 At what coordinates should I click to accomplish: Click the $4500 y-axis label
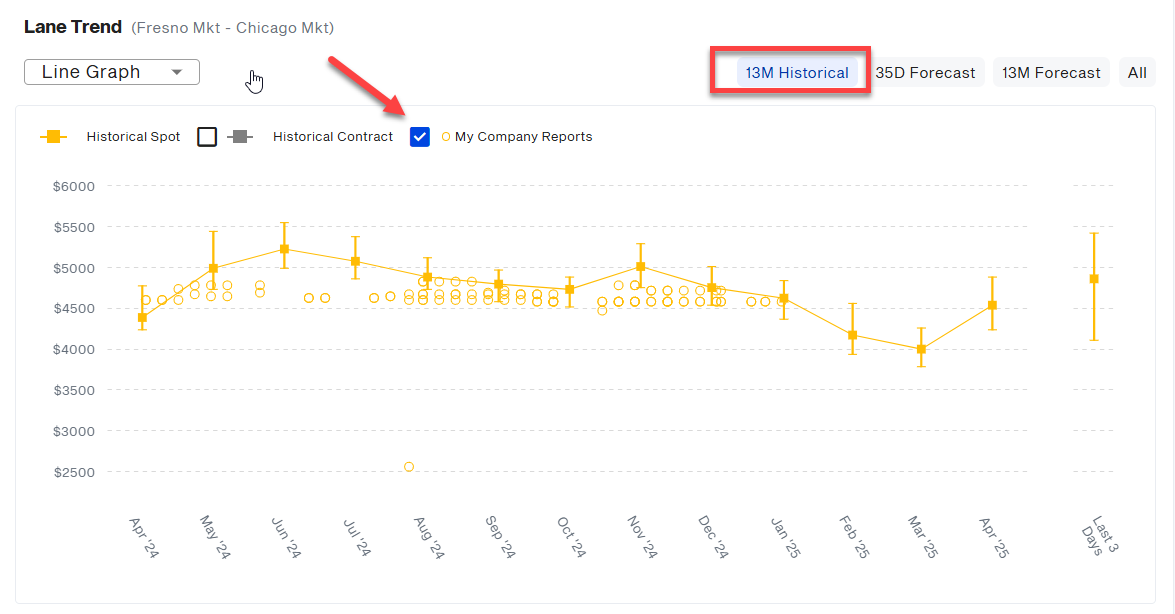tap(73, 308)
